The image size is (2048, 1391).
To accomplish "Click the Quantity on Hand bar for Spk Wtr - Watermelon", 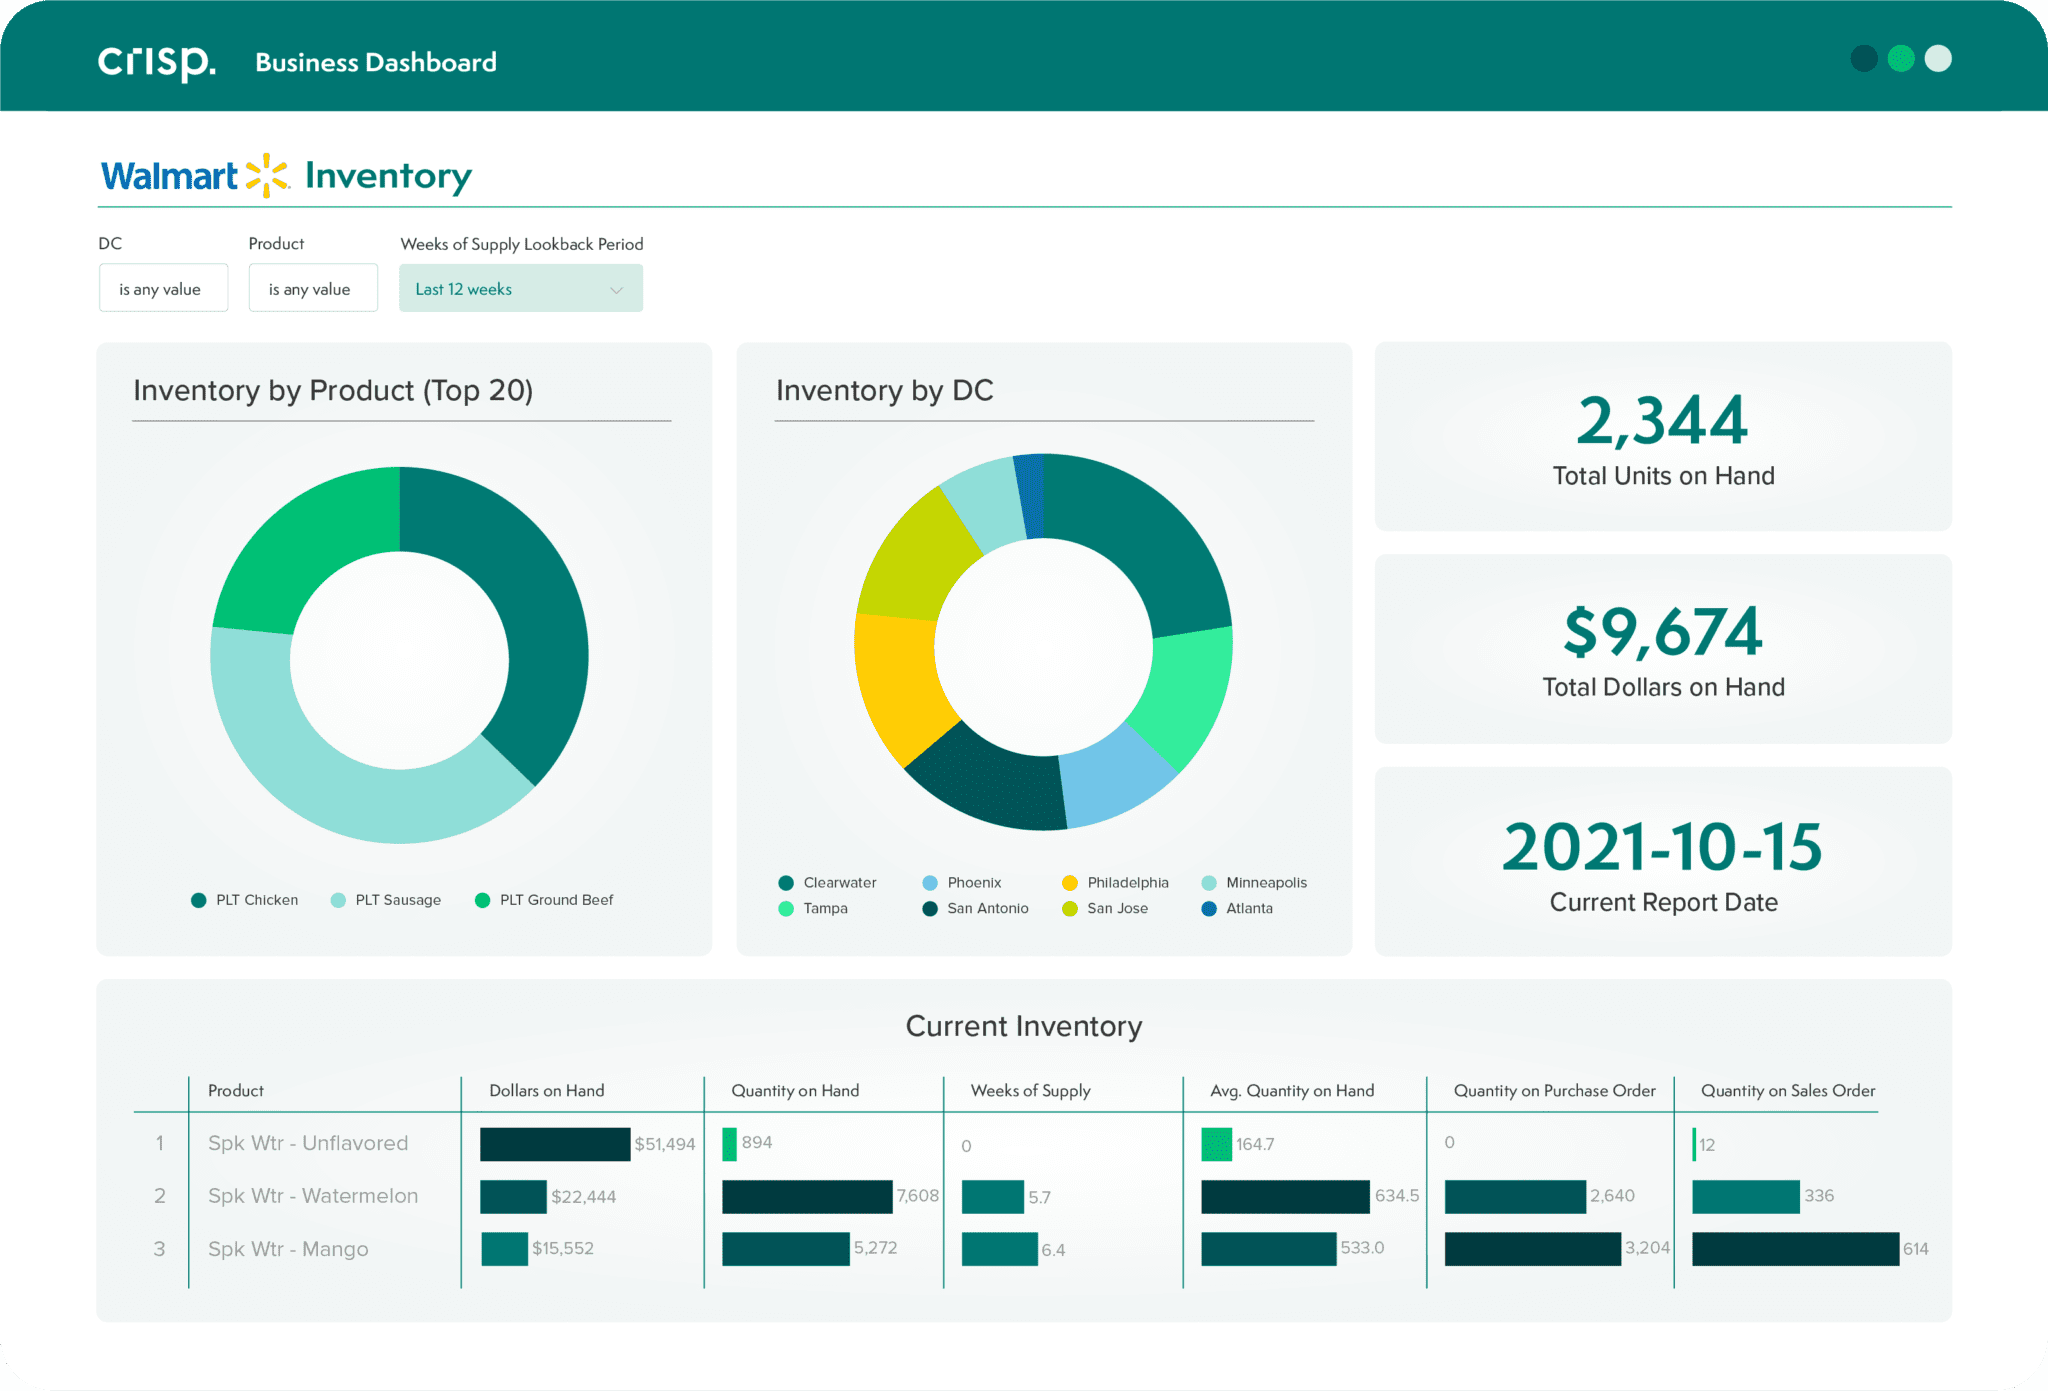I will (807, 1196).
